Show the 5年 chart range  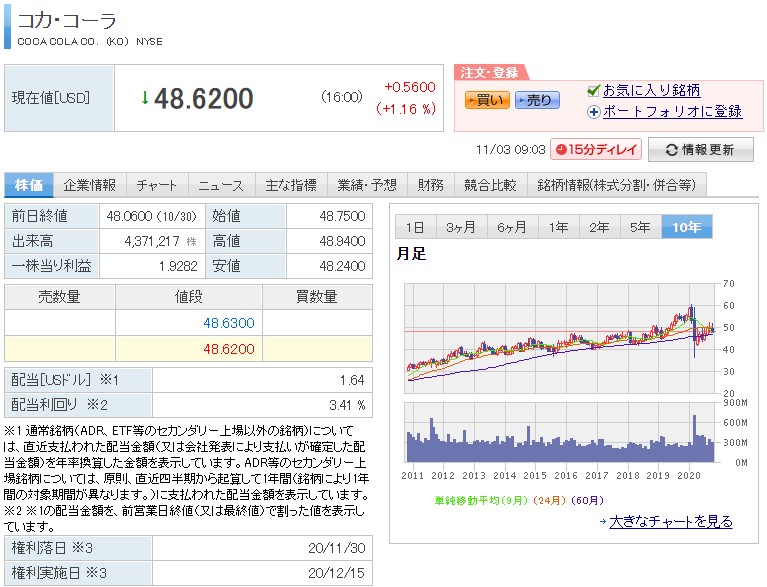pos(640,227)
